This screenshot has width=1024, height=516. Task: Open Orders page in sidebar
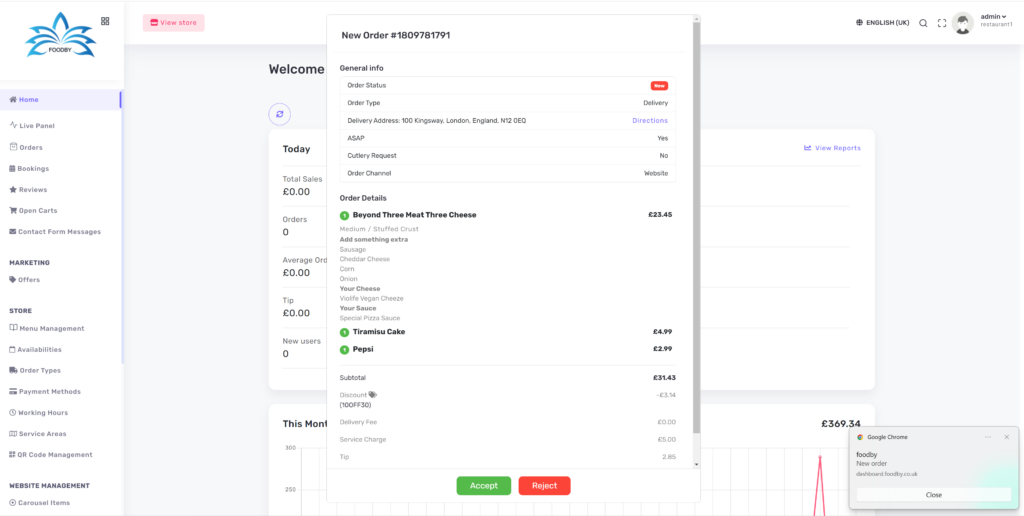pyautogui.click(x=30, y=147)
